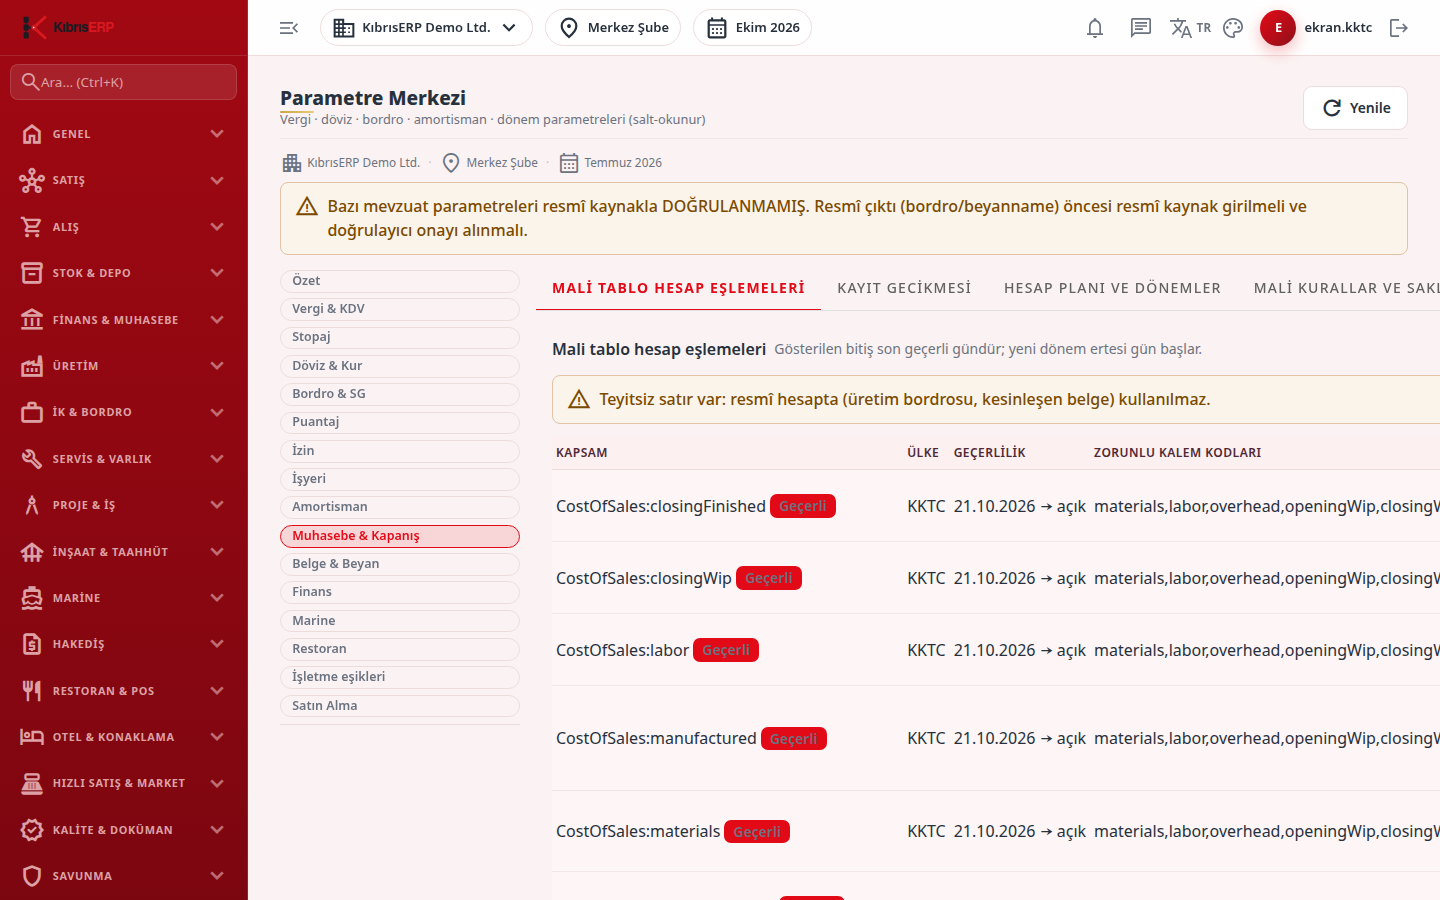This screenshot has width=1440, height=900.
Task: Click the logout icon
Action: point(1399,28)
